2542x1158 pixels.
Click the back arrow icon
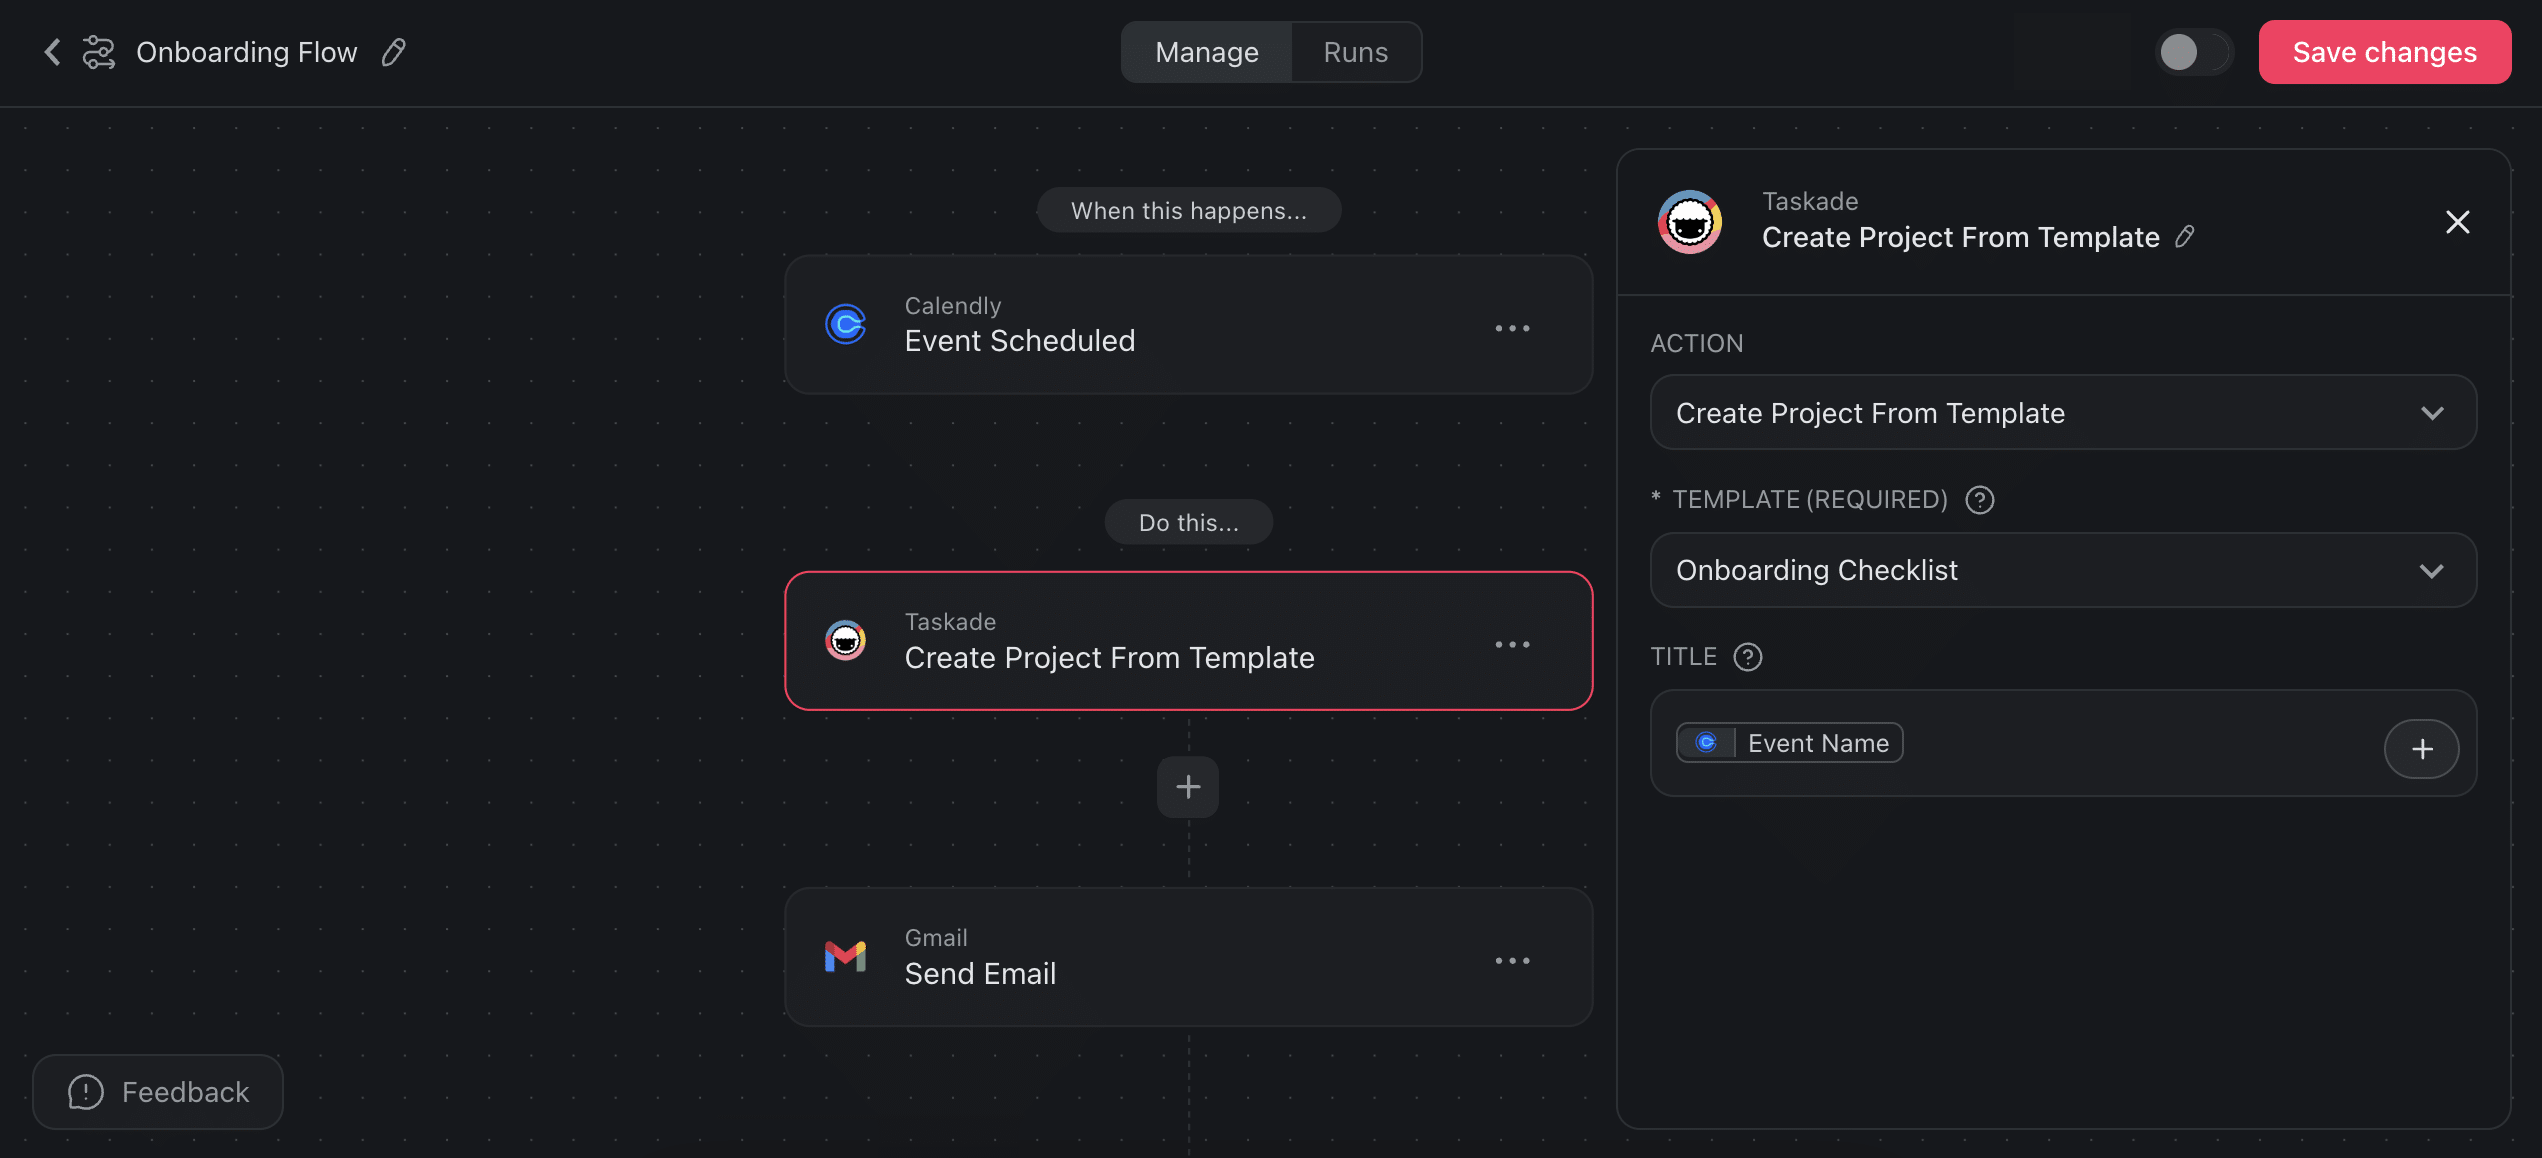(53, 52)
